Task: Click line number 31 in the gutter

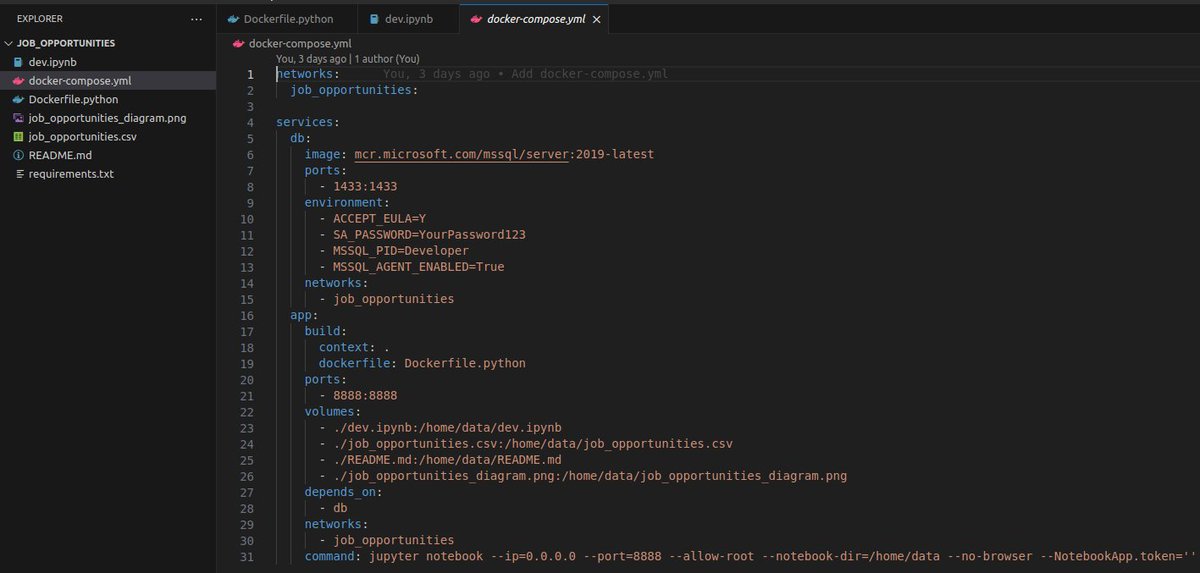Action: pyautogui.click(x=247, y=556)
